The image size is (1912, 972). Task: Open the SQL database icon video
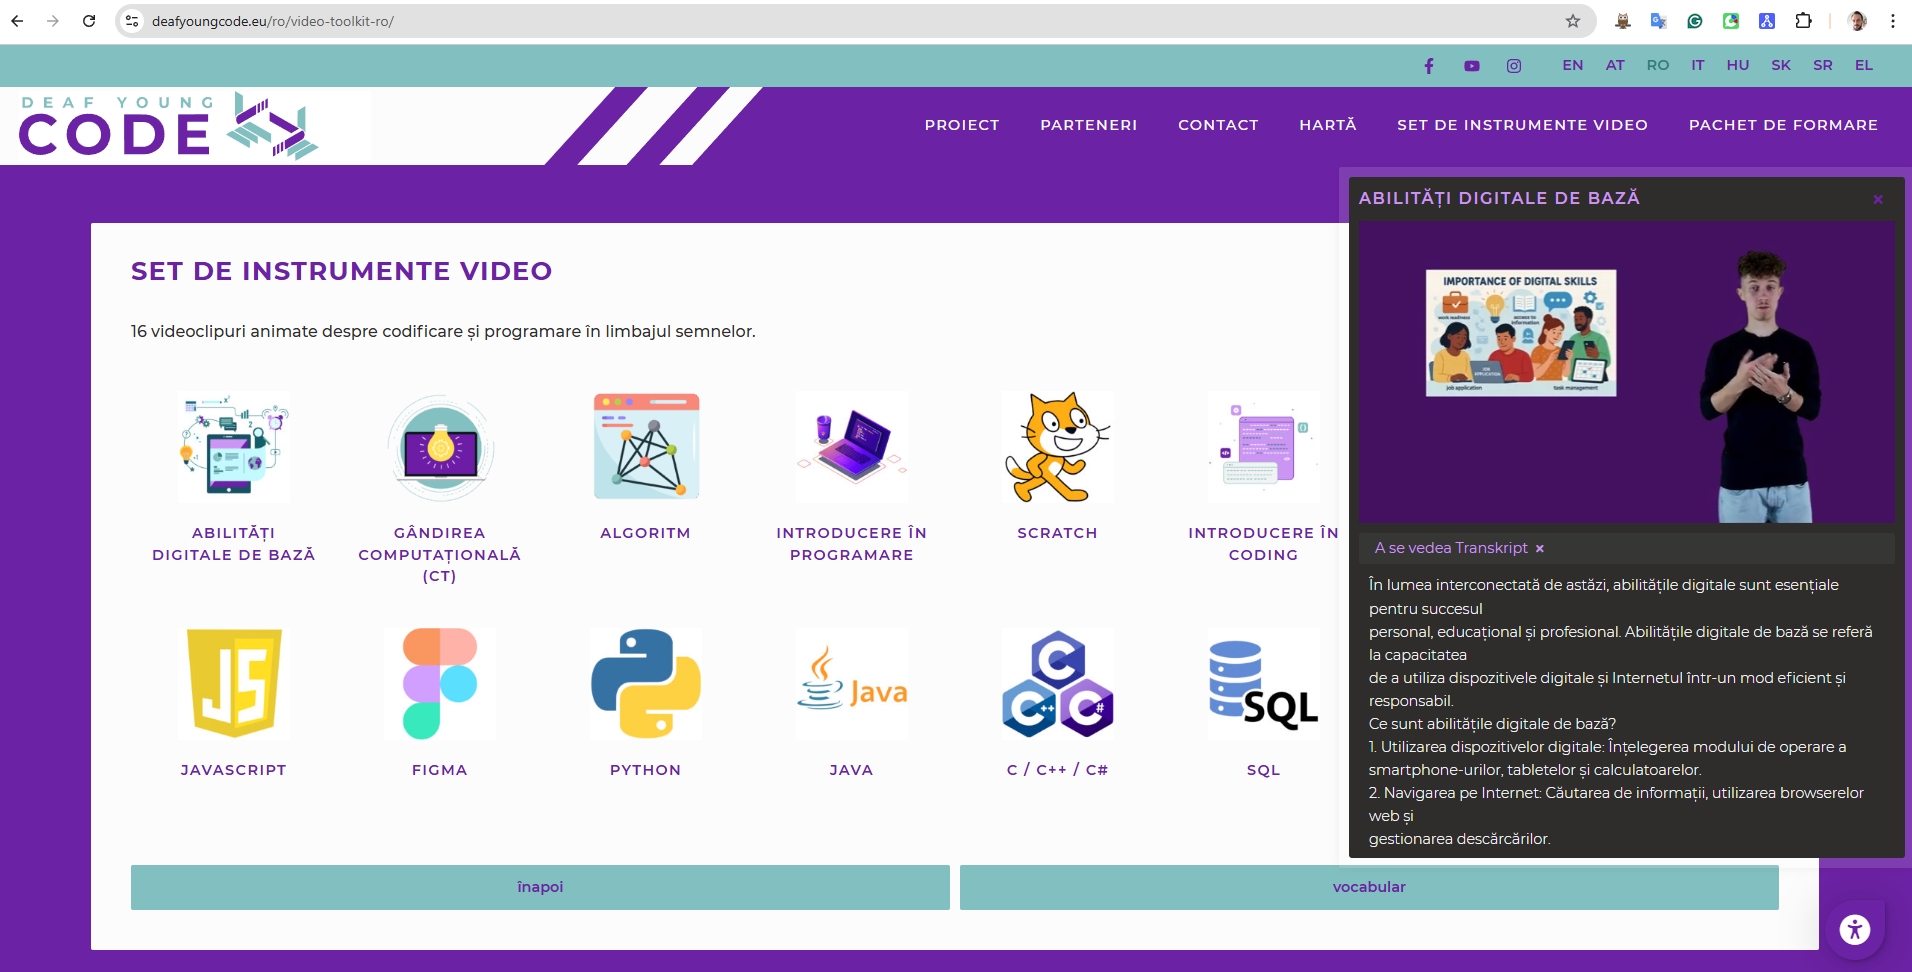click(1263, 684)
